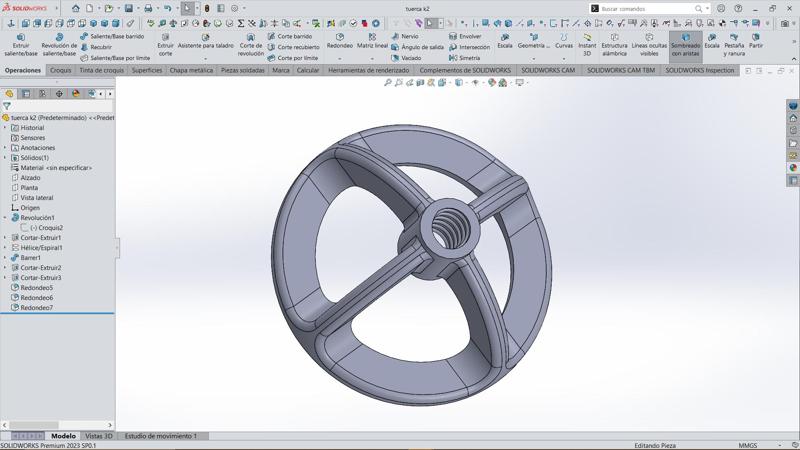This screenshot has height=450, width=800.
Task: Select Redondeo7 in the feature tree
Action: point(37,308)
